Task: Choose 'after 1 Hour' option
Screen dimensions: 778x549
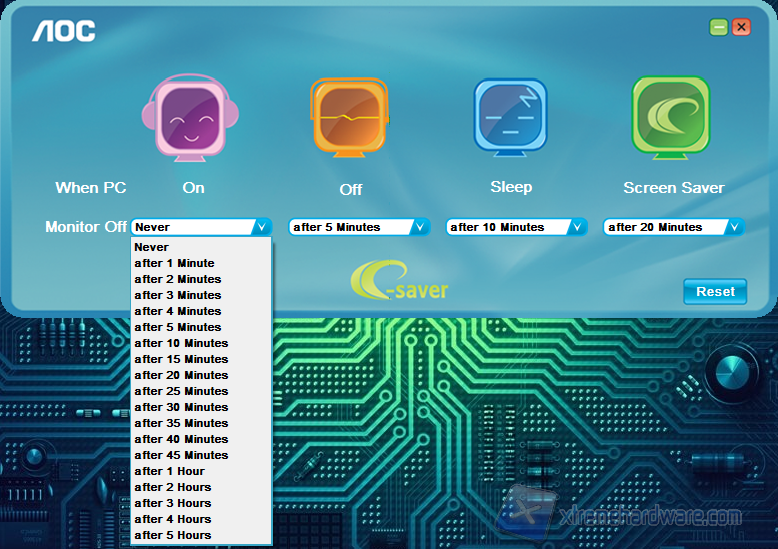Action: [169, 471]
